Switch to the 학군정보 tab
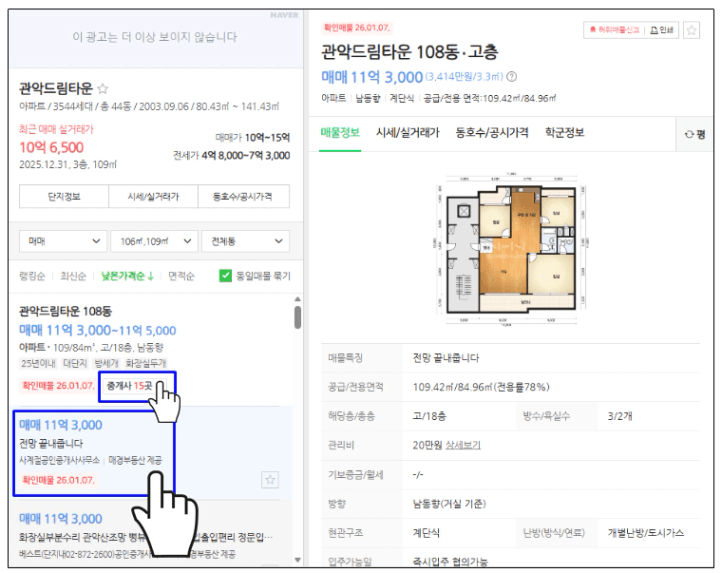This screenshot has width=722, height=573. 565,133
